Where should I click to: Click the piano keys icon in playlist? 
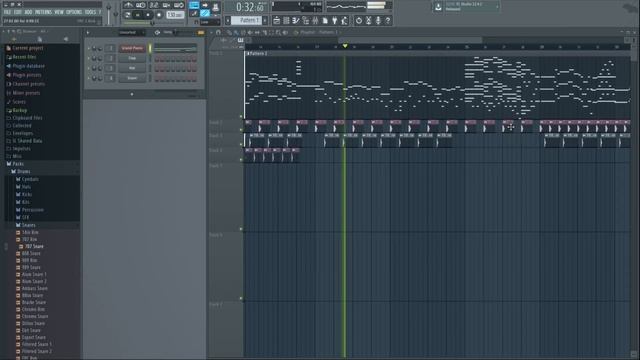pyautogui.click(x=240, y=40)
